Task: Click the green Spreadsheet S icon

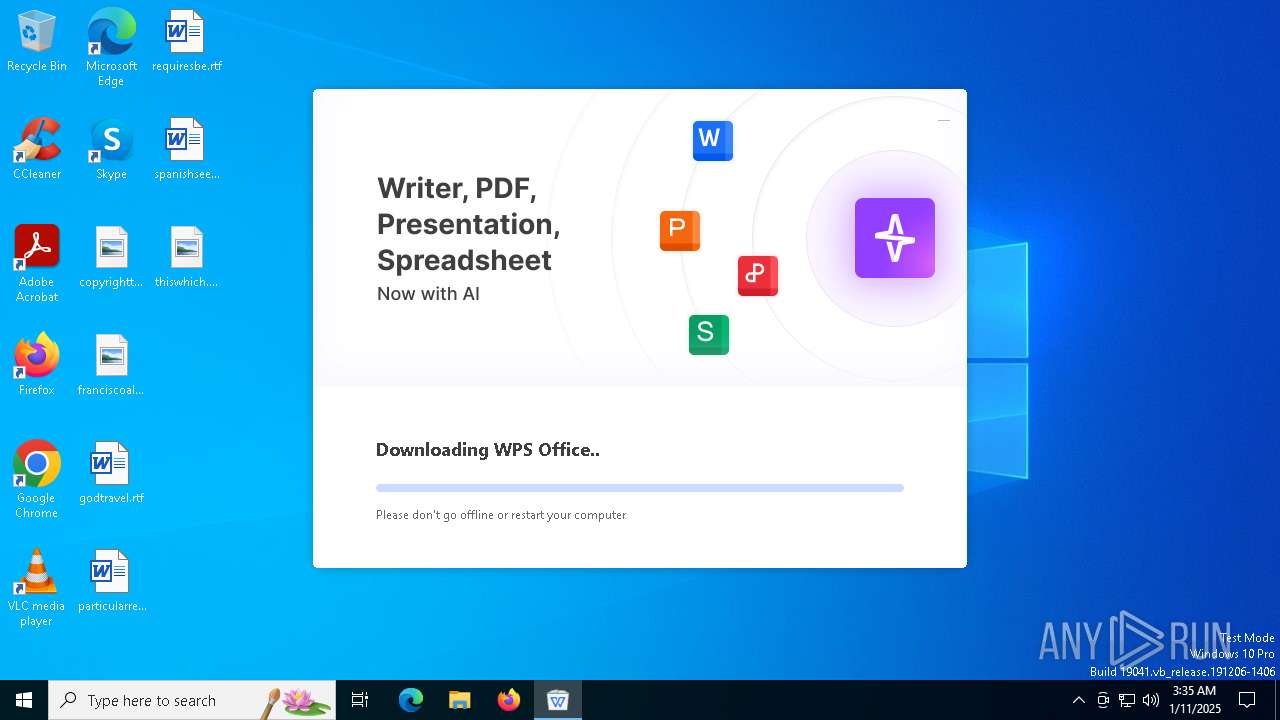Action: pos(709,335)
